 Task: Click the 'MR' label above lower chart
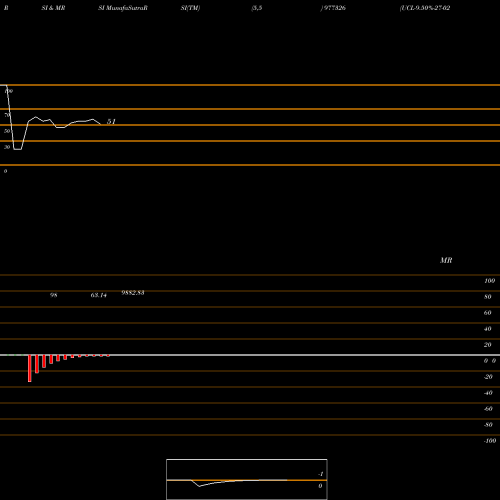point(446,260)
